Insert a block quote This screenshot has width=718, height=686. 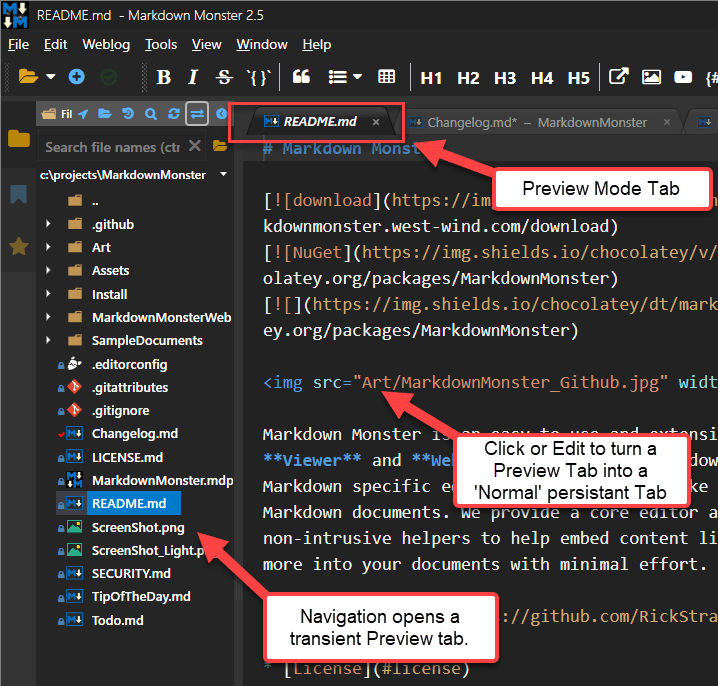[301, 76]
